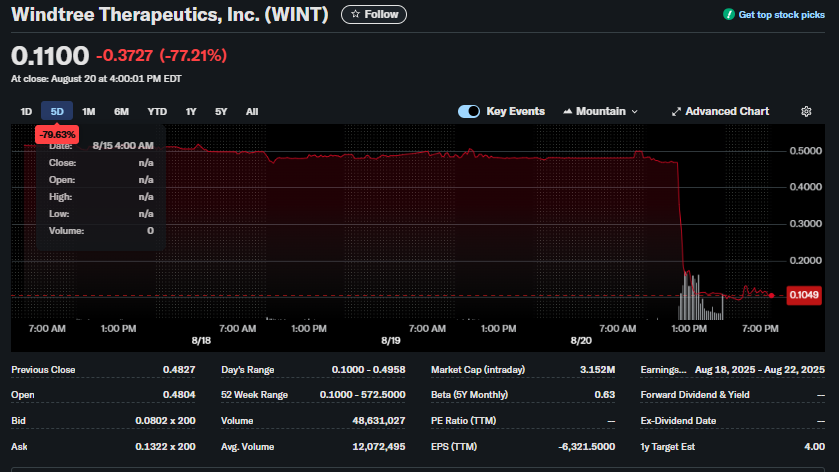Switch to the 6M range tab
The height and width of the screenshot is (472, 839).
(121, 111)
